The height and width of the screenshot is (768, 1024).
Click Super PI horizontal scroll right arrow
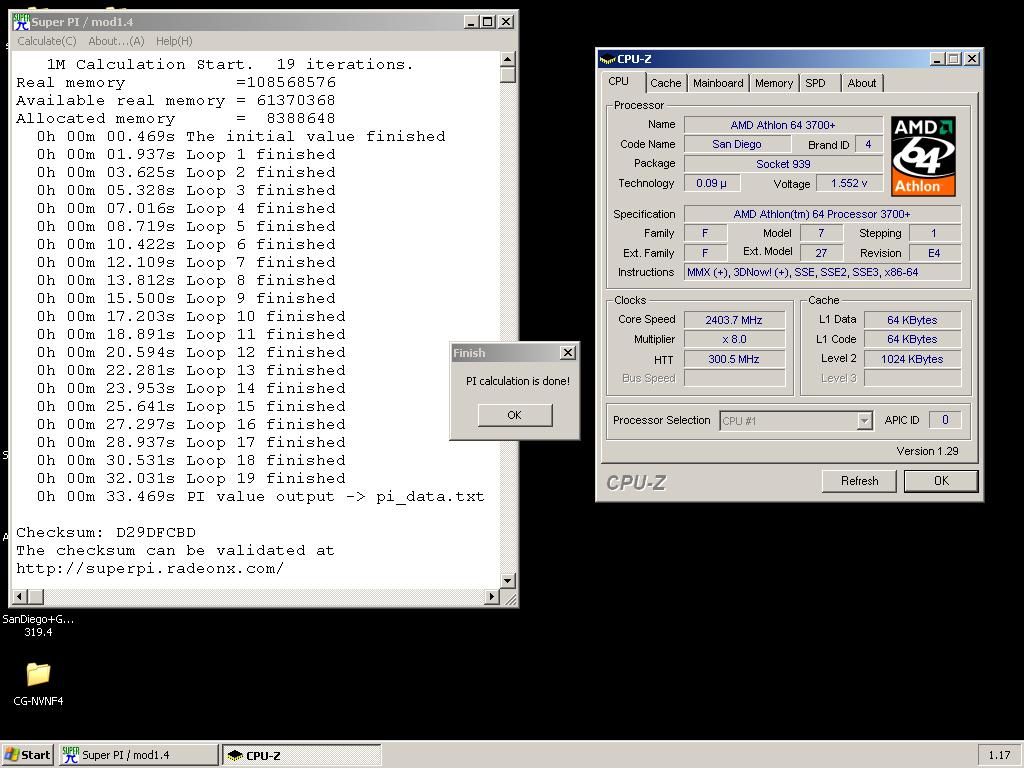492,596
